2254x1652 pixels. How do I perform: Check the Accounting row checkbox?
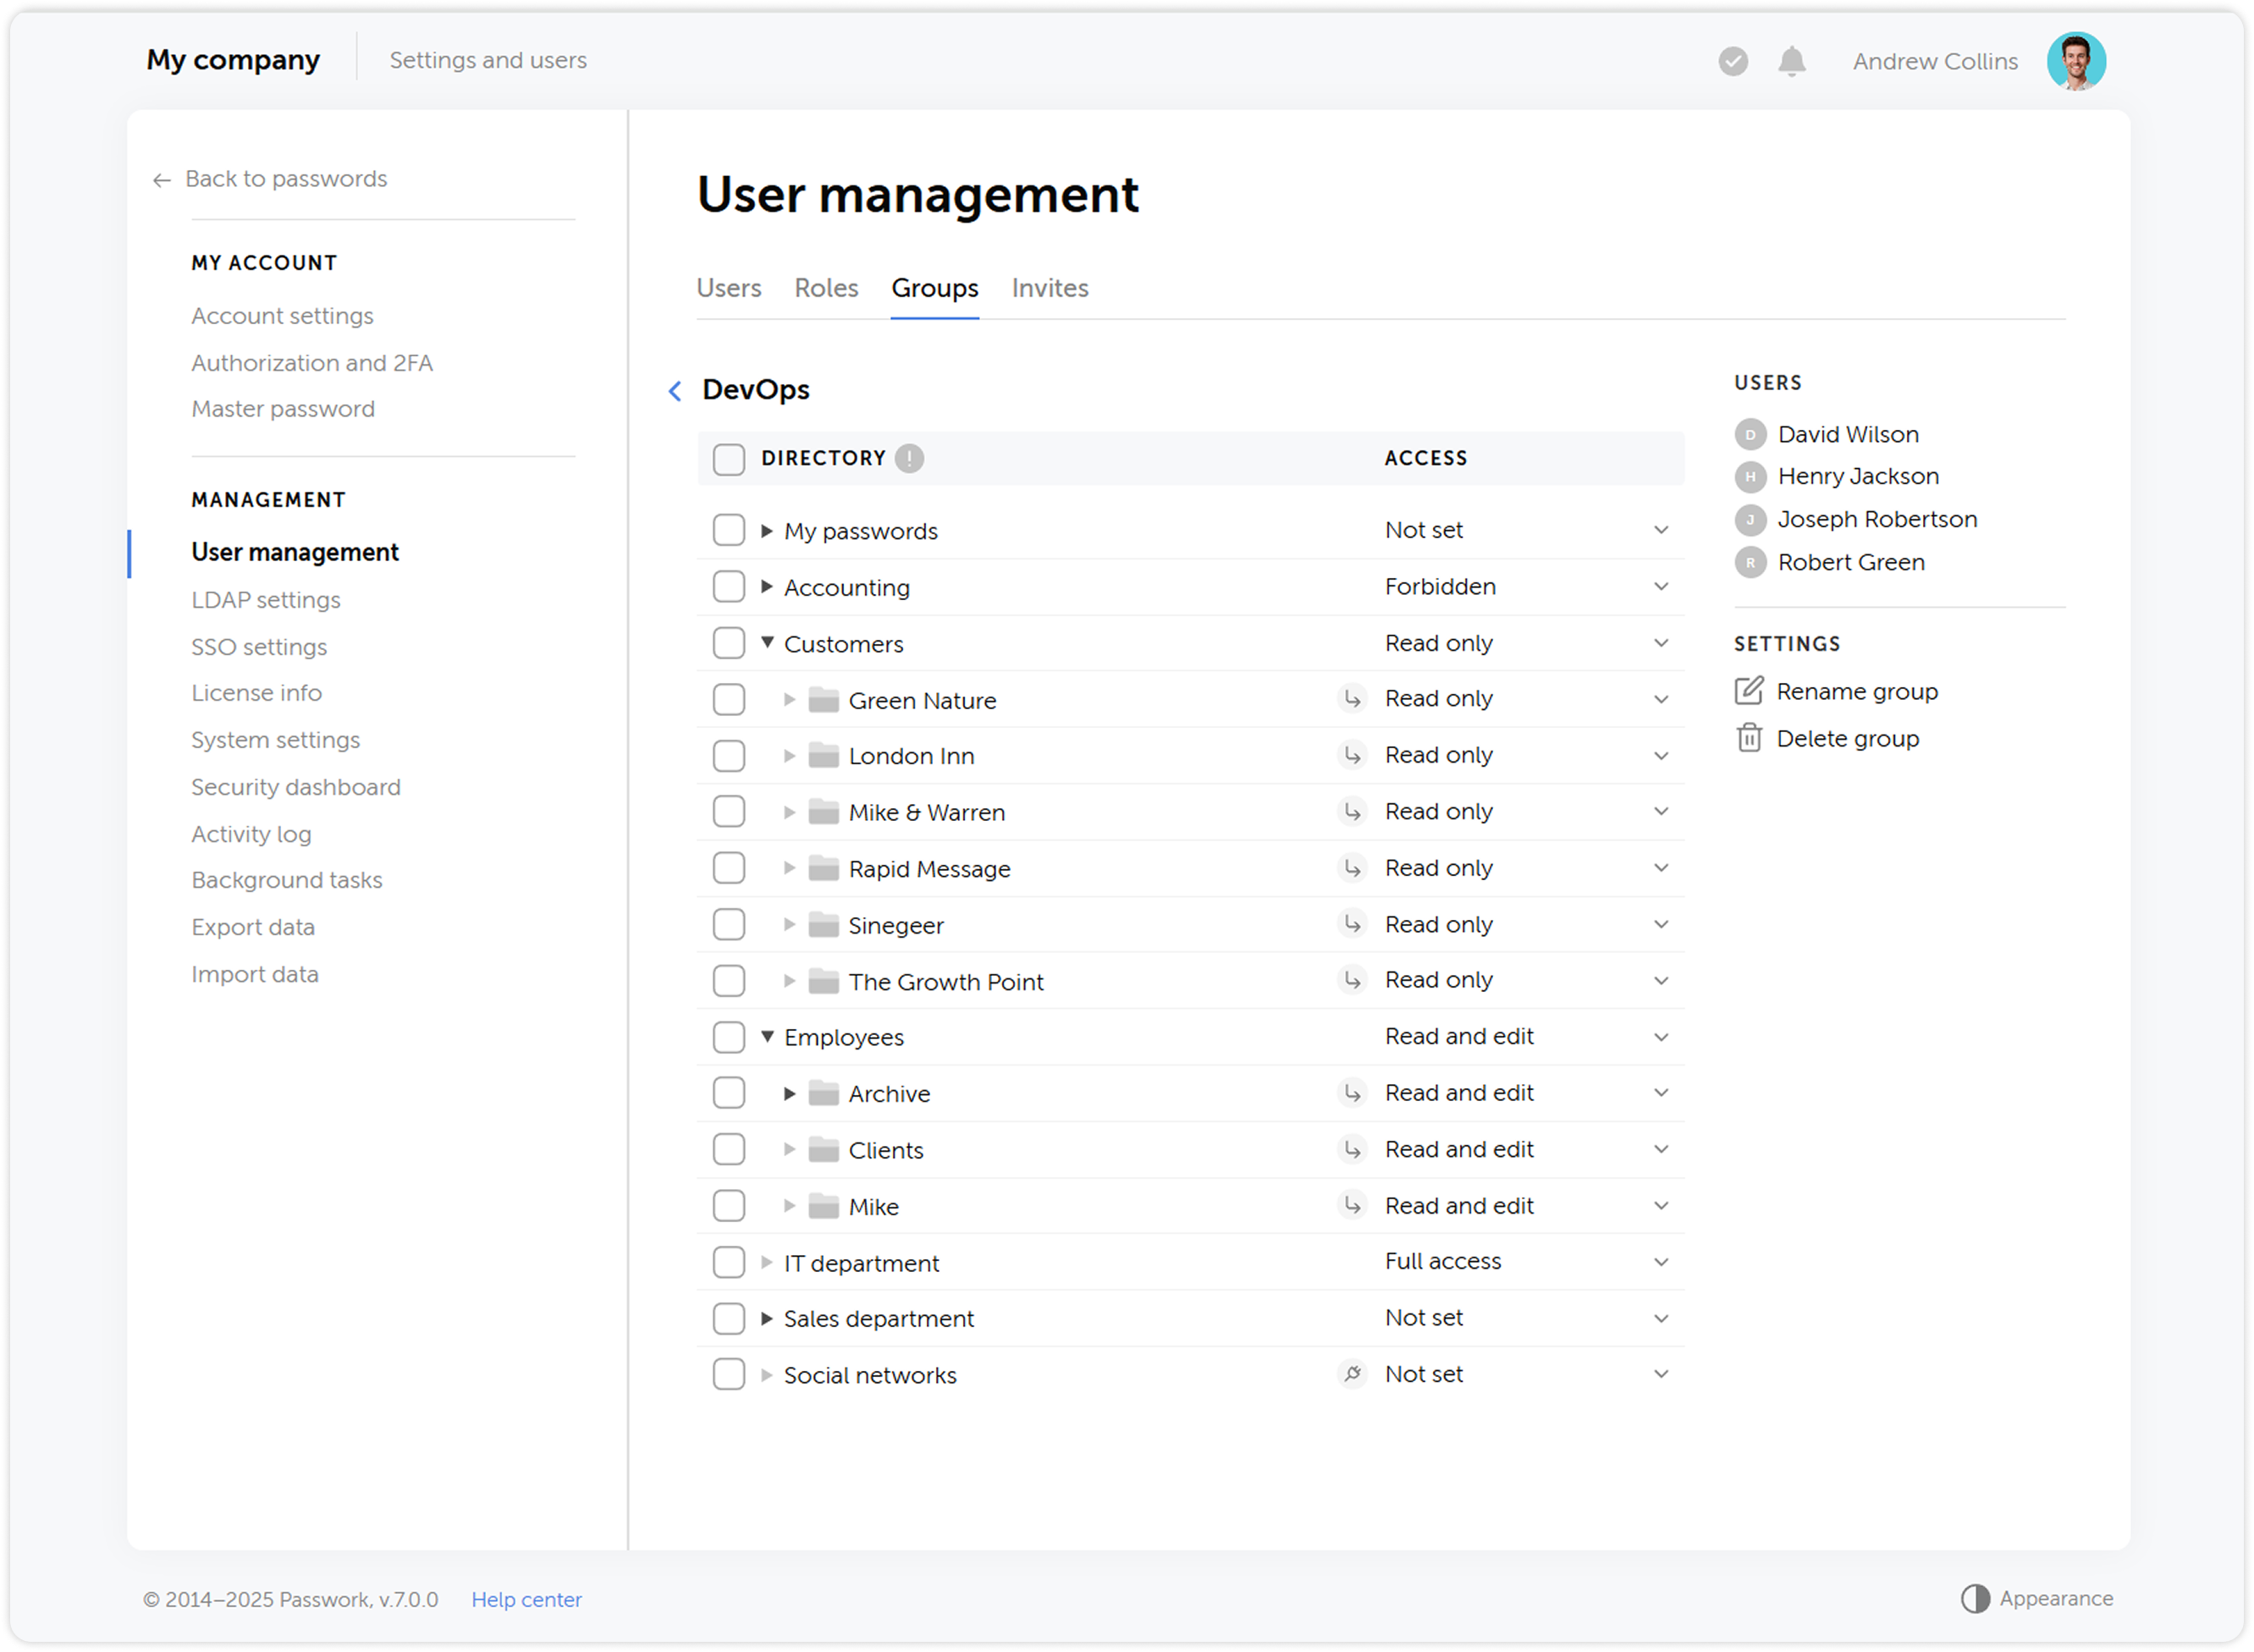point(729,586)
